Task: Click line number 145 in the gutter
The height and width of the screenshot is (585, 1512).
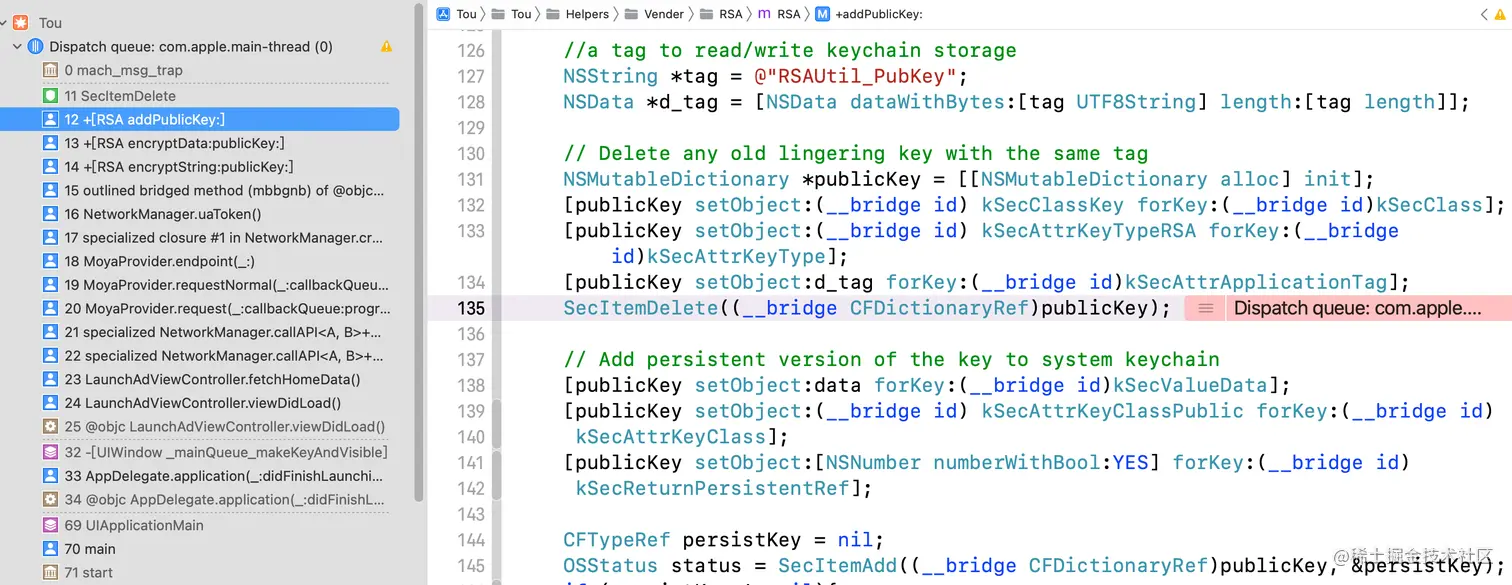Action: [470, 565]
